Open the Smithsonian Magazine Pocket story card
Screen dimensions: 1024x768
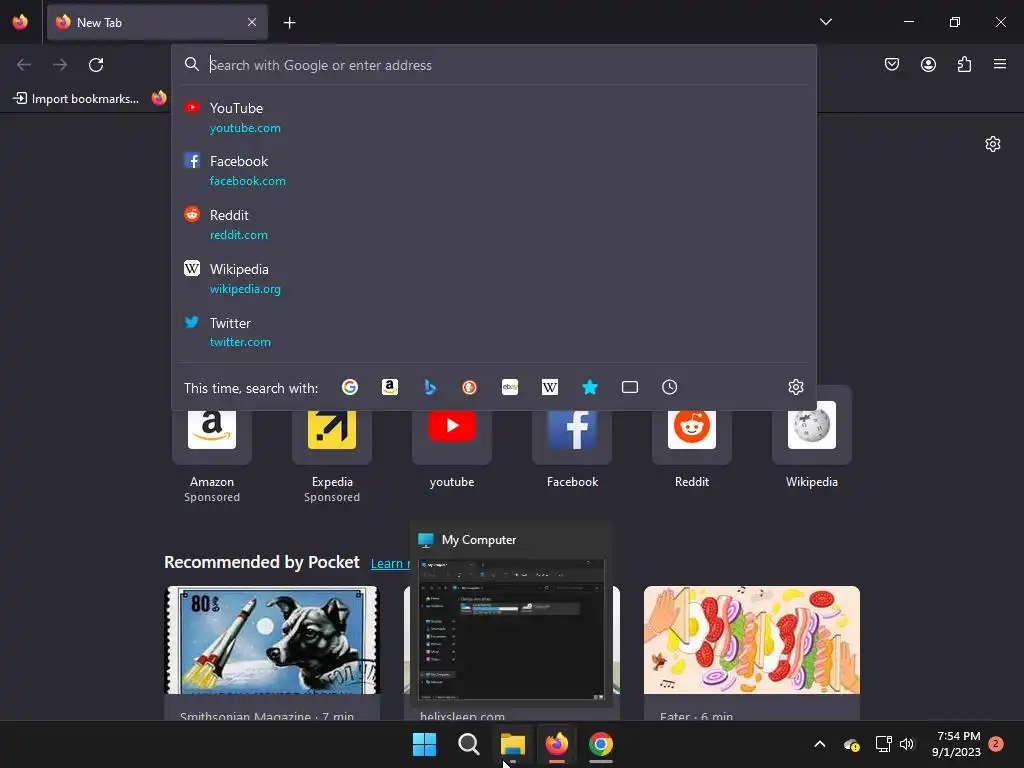pyautogui.click(x=272, y=653)
